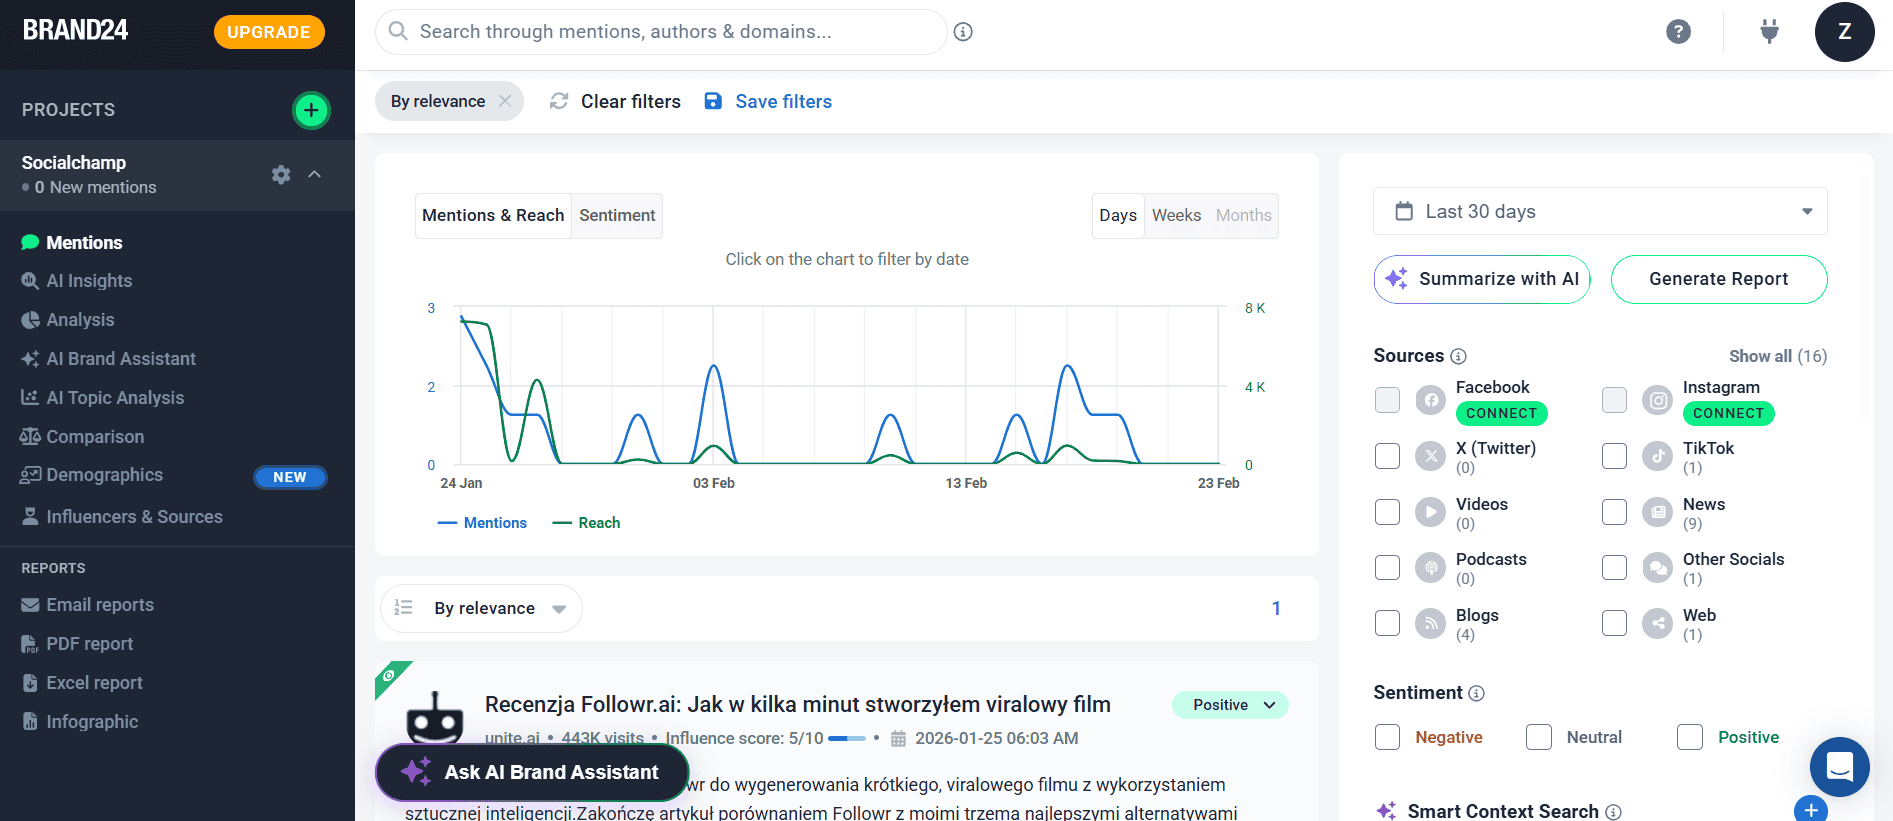Open Excel report
Image resolution: width=1893 pixels, height=821 pixels.
[x=94, y=683]
